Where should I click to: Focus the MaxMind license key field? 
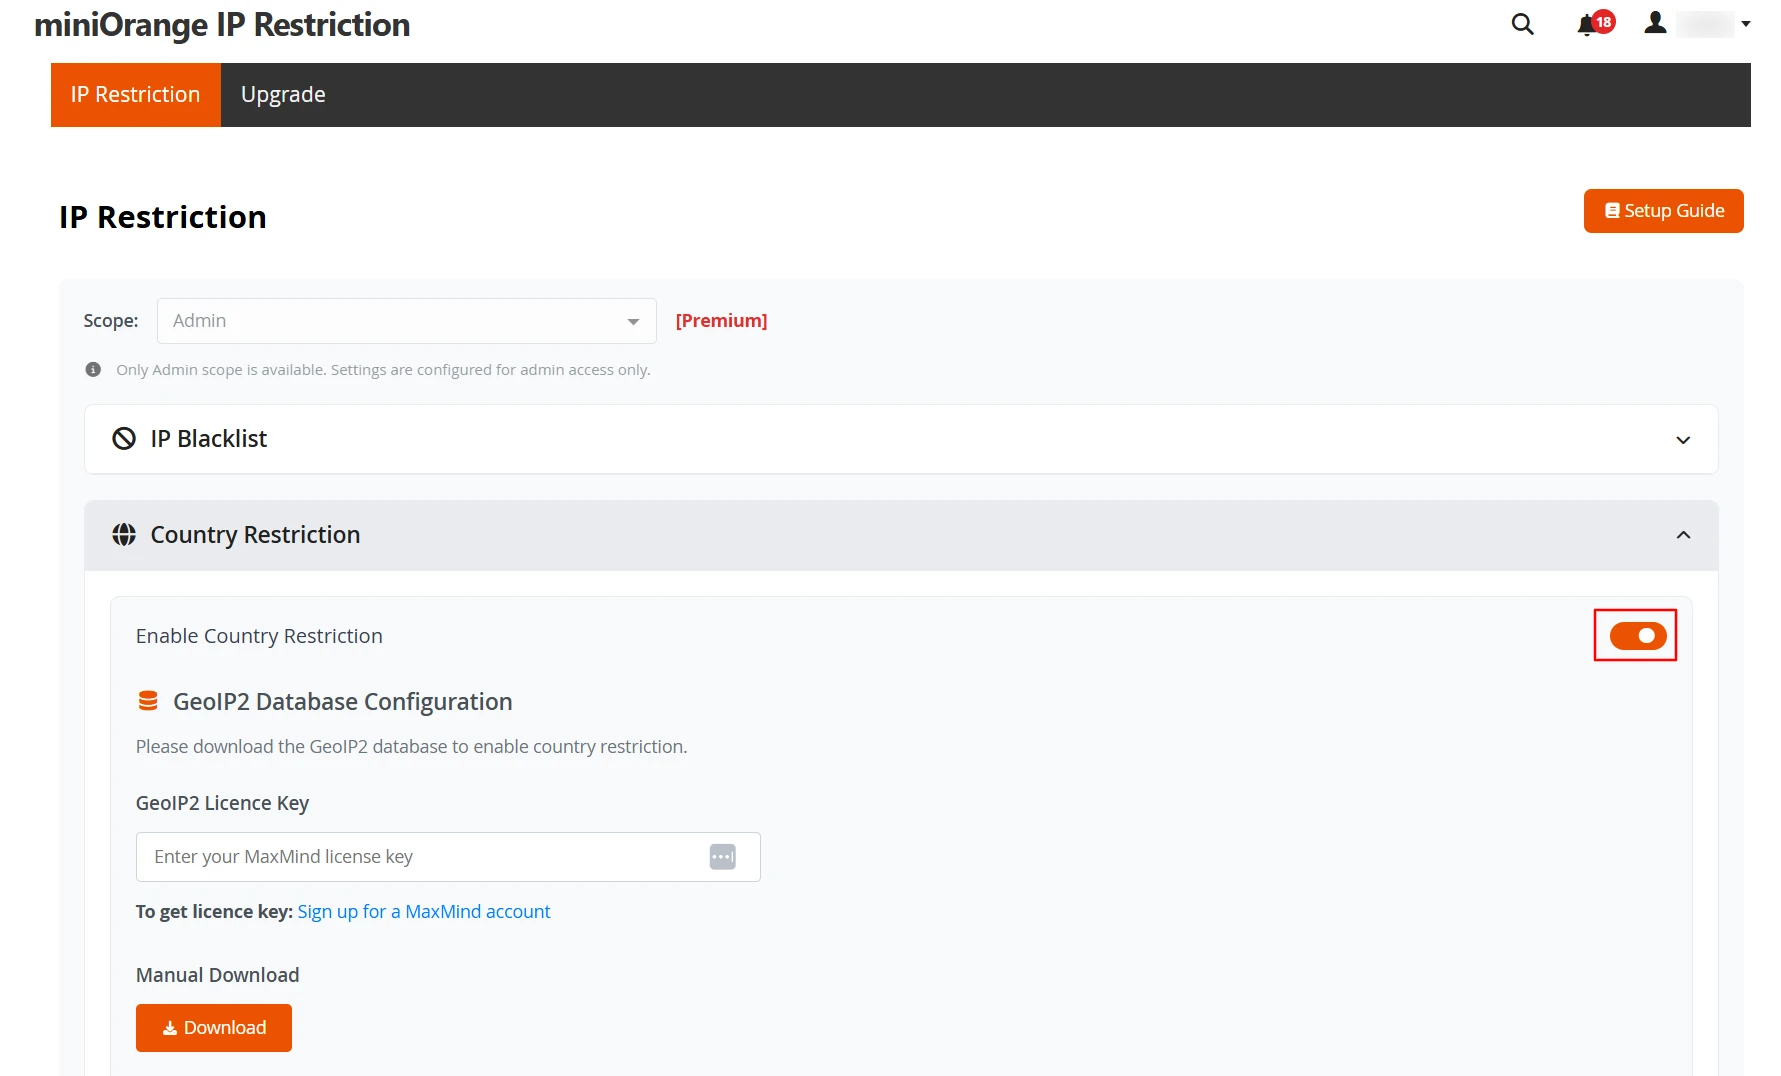coord(448,857)
